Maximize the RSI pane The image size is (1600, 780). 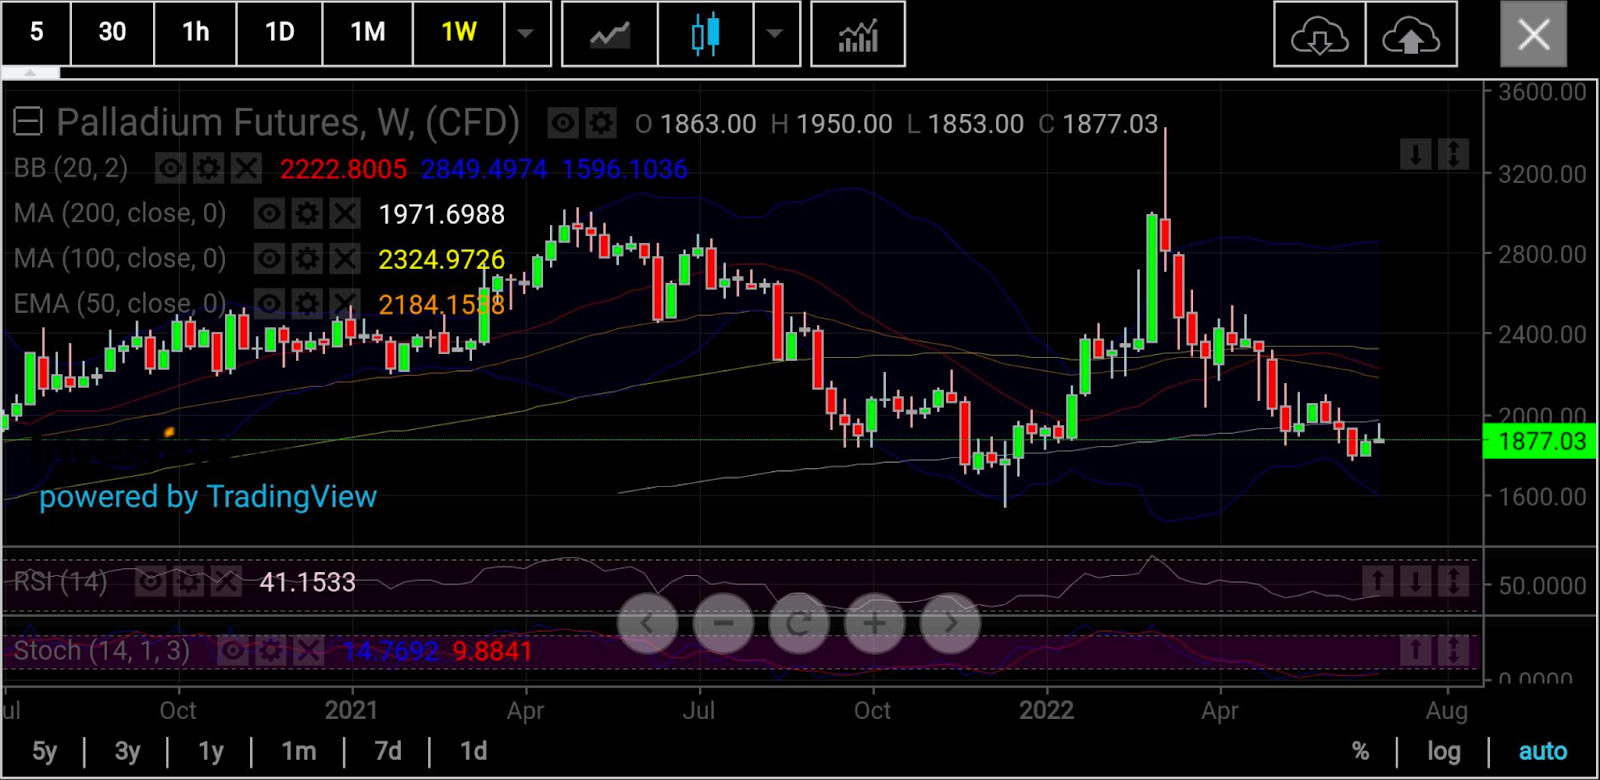[x=1454, y=581]
